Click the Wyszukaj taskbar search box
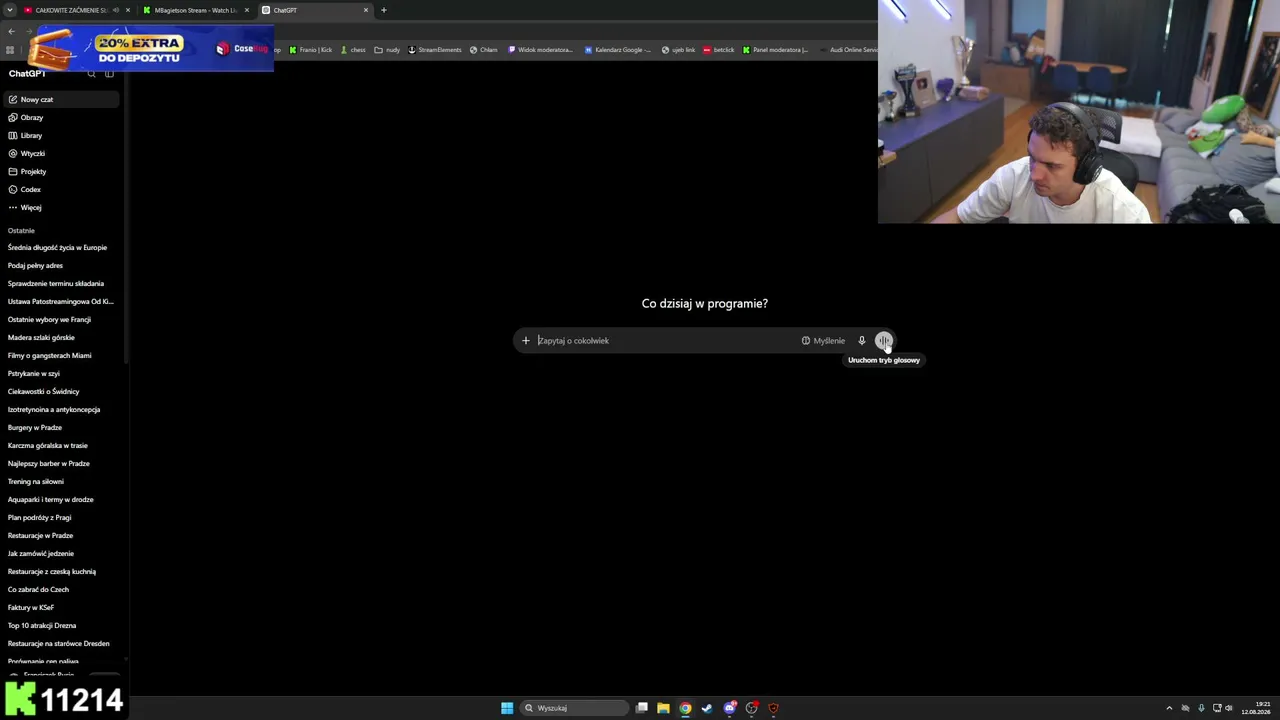The image size is (1280, 720). [x=574, y=708]
